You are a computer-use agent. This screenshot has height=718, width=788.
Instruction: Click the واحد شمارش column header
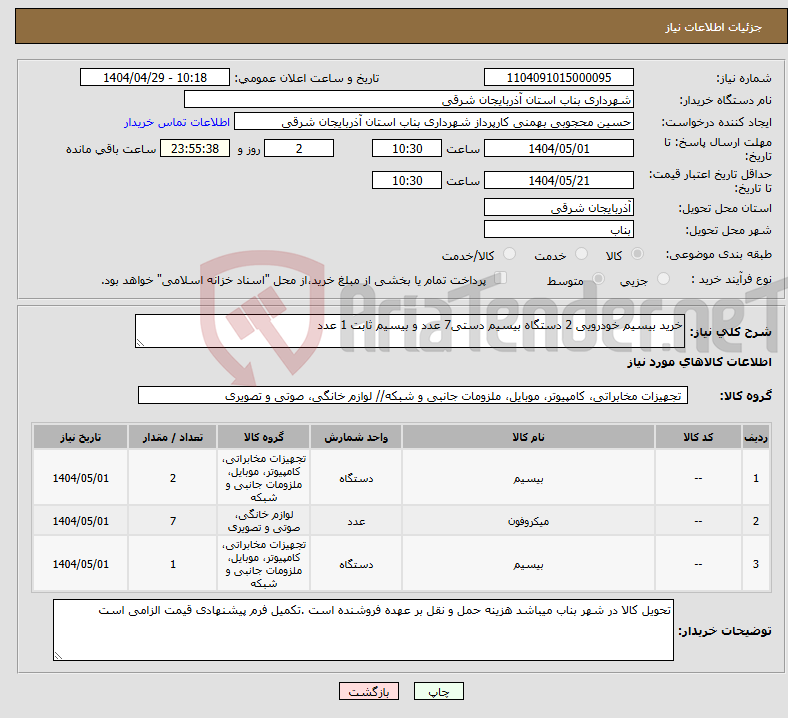pyautogui.click(x=356, y=437)
